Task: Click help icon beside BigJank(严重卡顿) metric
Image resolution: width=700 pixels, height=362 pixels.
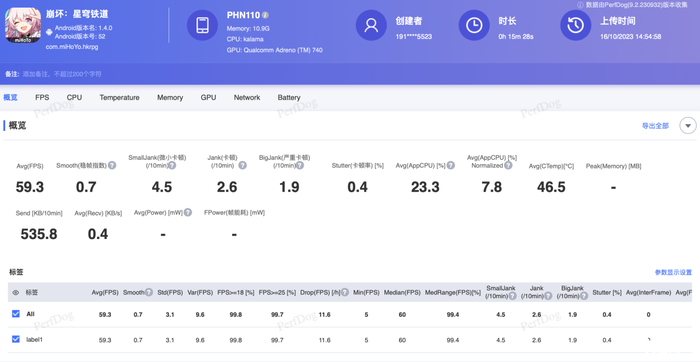Action: pyautogui.click(x=300, y=166)
